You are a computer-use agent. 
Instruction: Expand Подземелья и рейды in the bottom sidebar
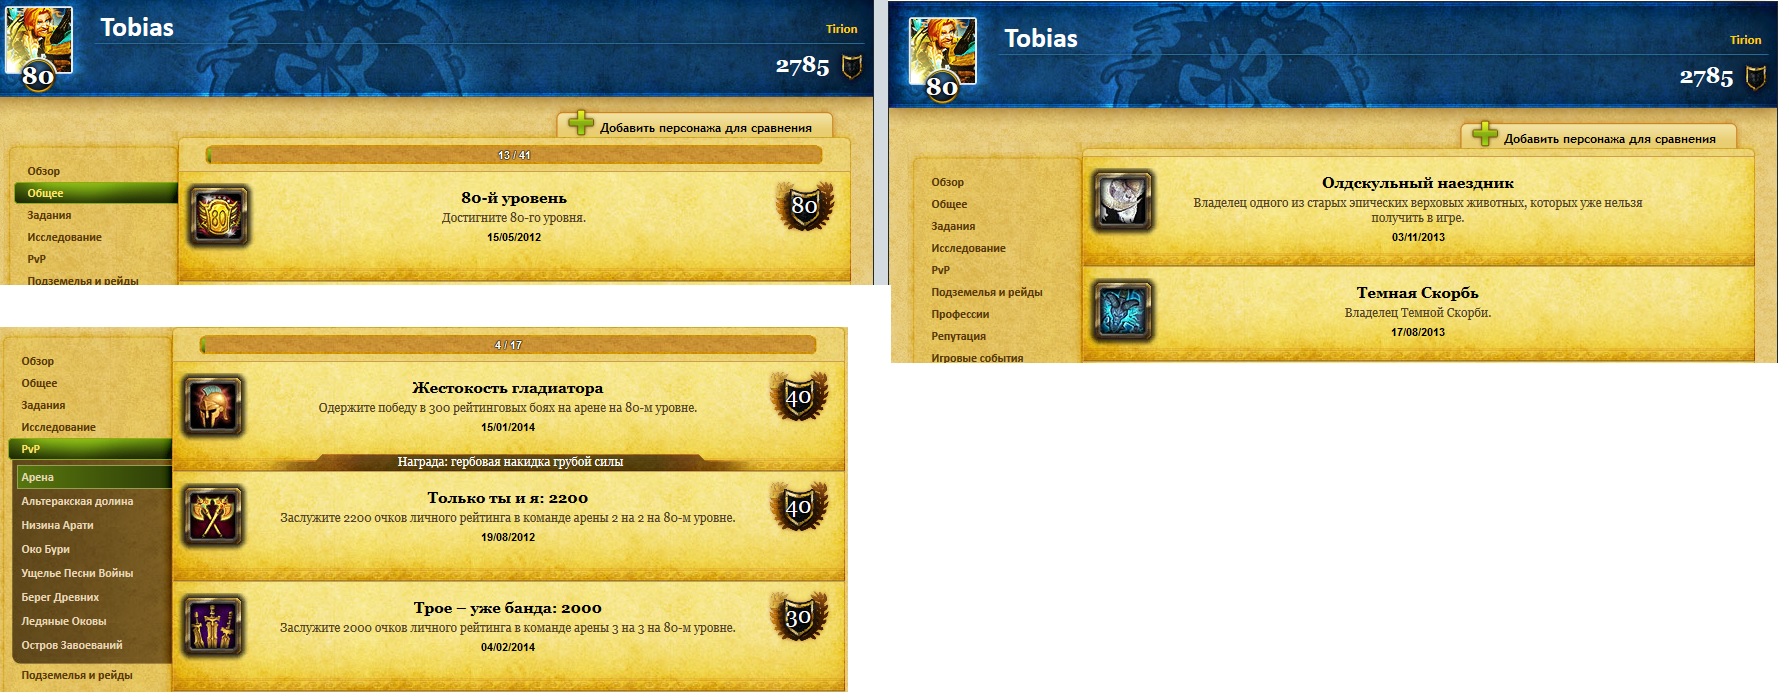pos(77,675)
